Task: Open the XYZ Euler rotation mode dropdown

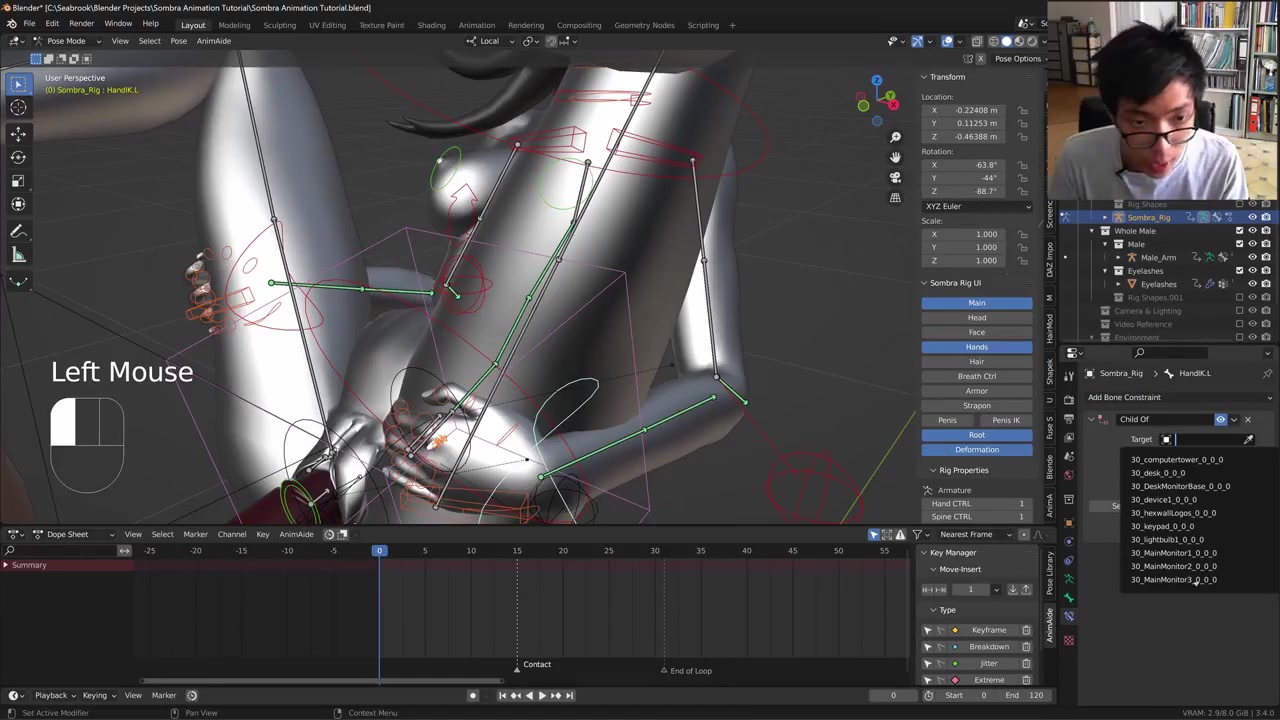Action: (977, 206)
